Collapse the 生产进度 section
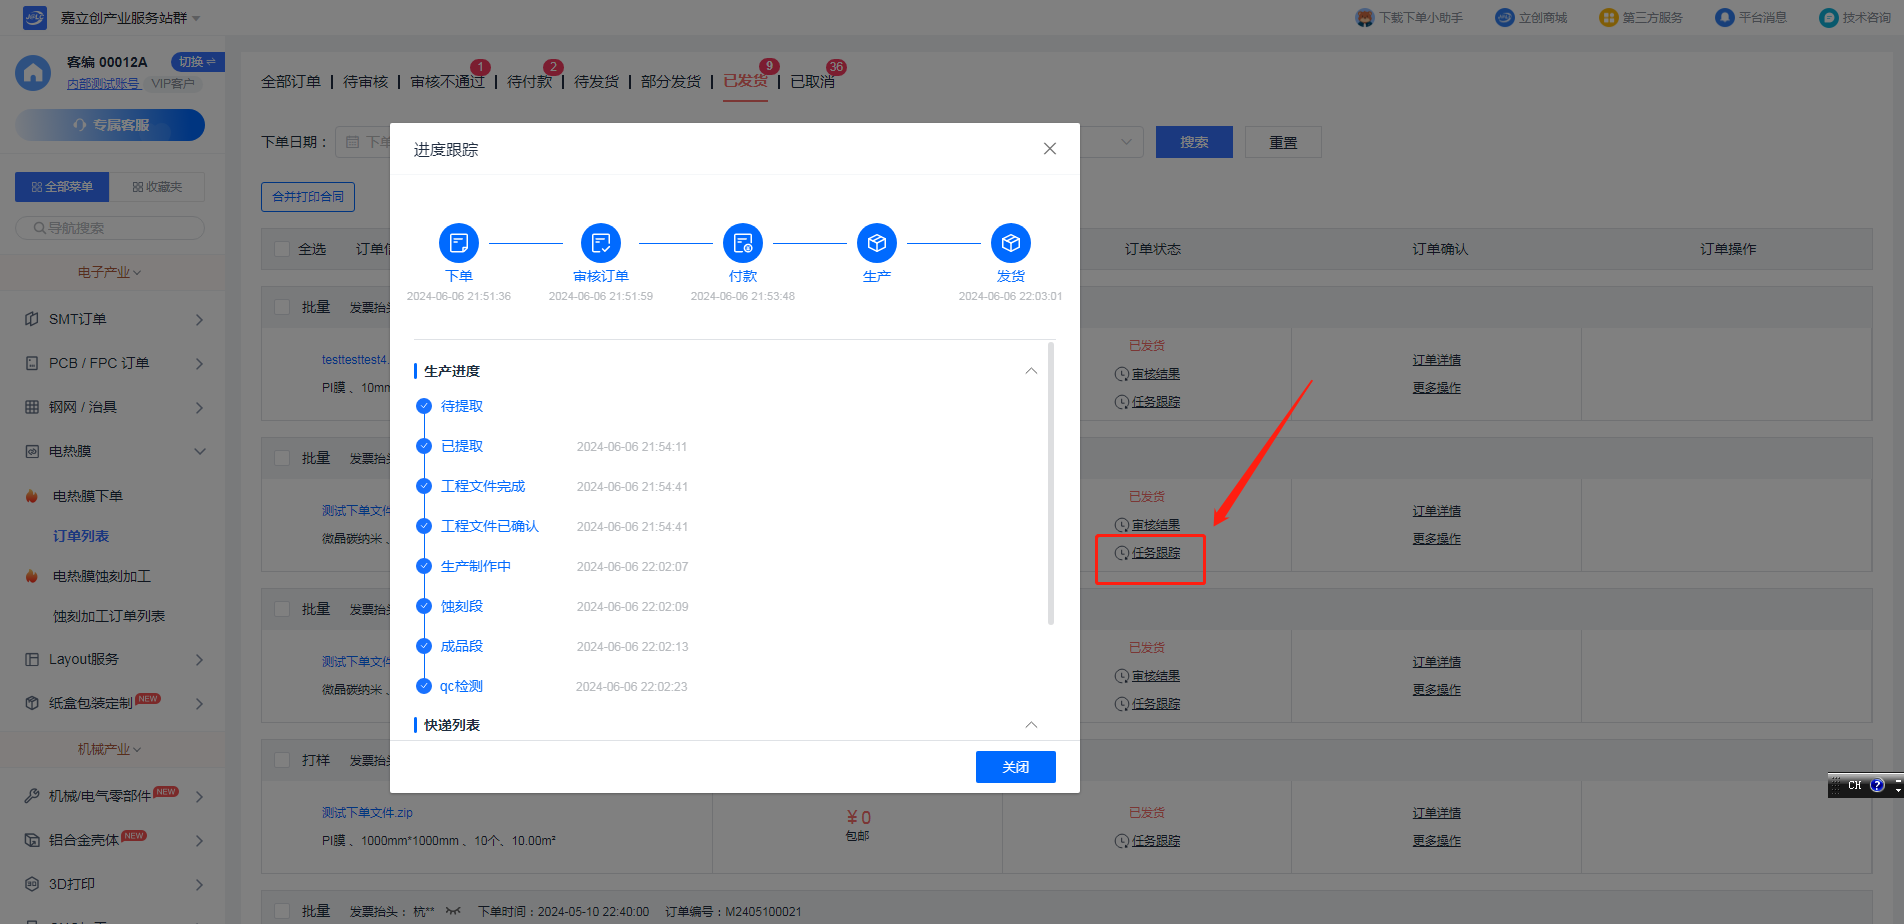1904x924 pixels. click(1031, 371)
